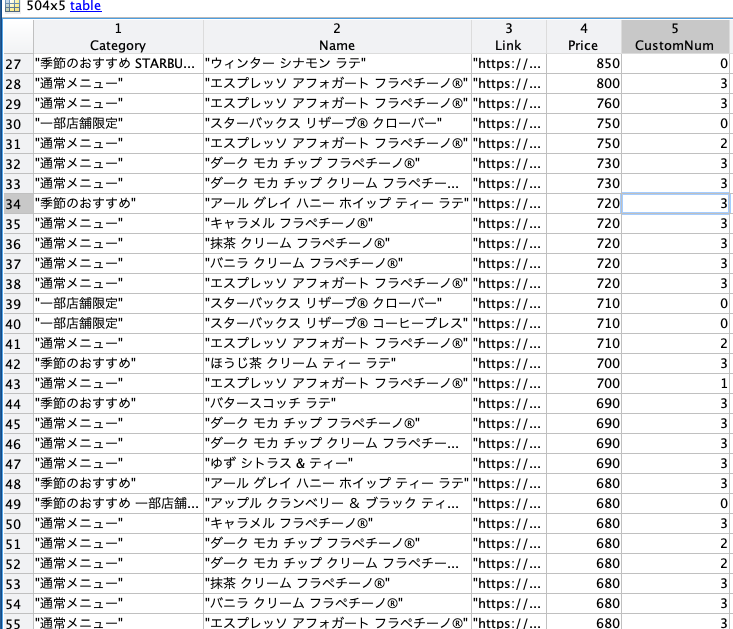This screenshot has height=629, width=733.
Task: Click Price cell 850 in row 27
Action: (583, 64)
